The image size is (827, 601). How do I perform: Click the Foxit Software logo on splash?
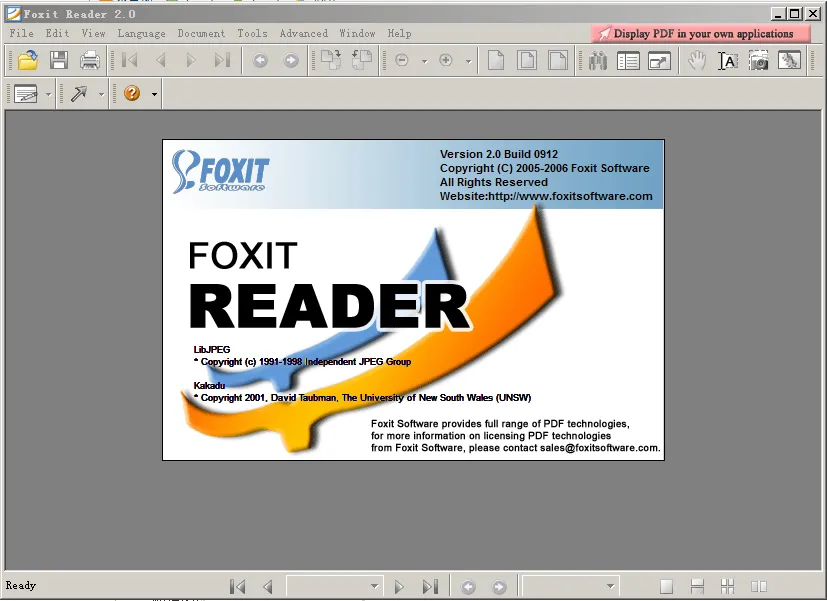pos(220,171)
